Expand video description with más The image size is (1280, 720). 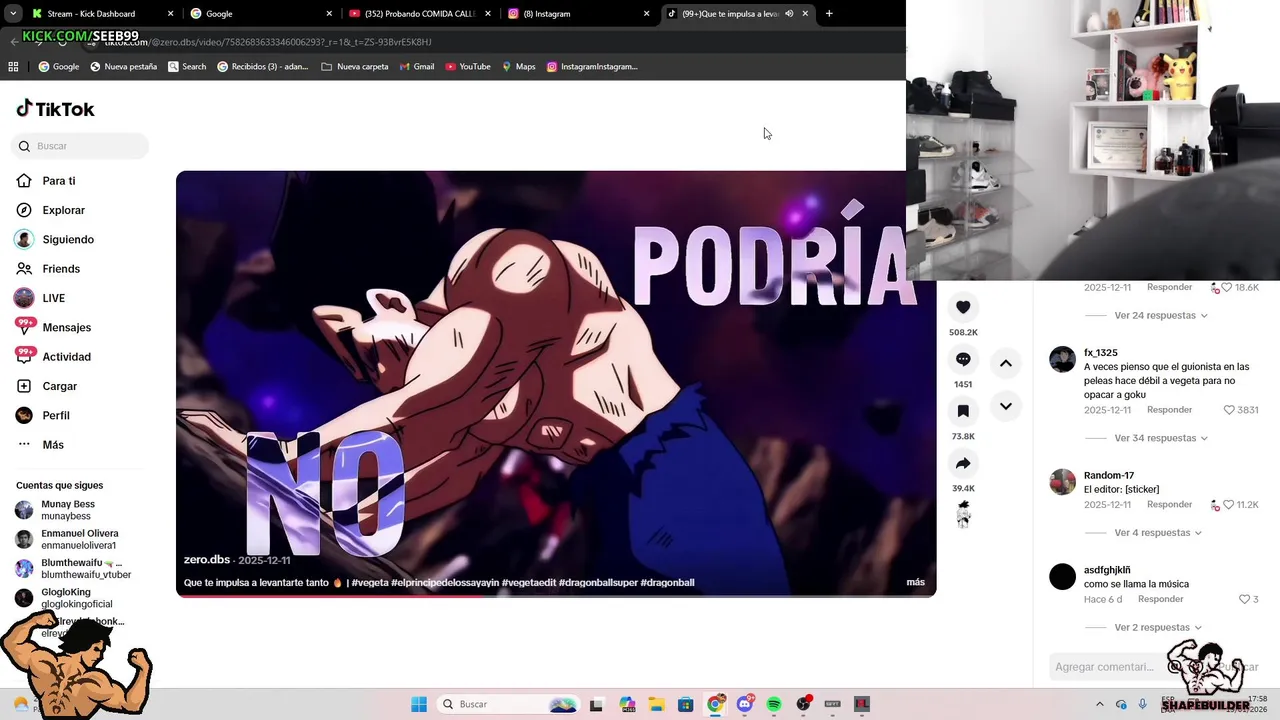pos(915,582)
